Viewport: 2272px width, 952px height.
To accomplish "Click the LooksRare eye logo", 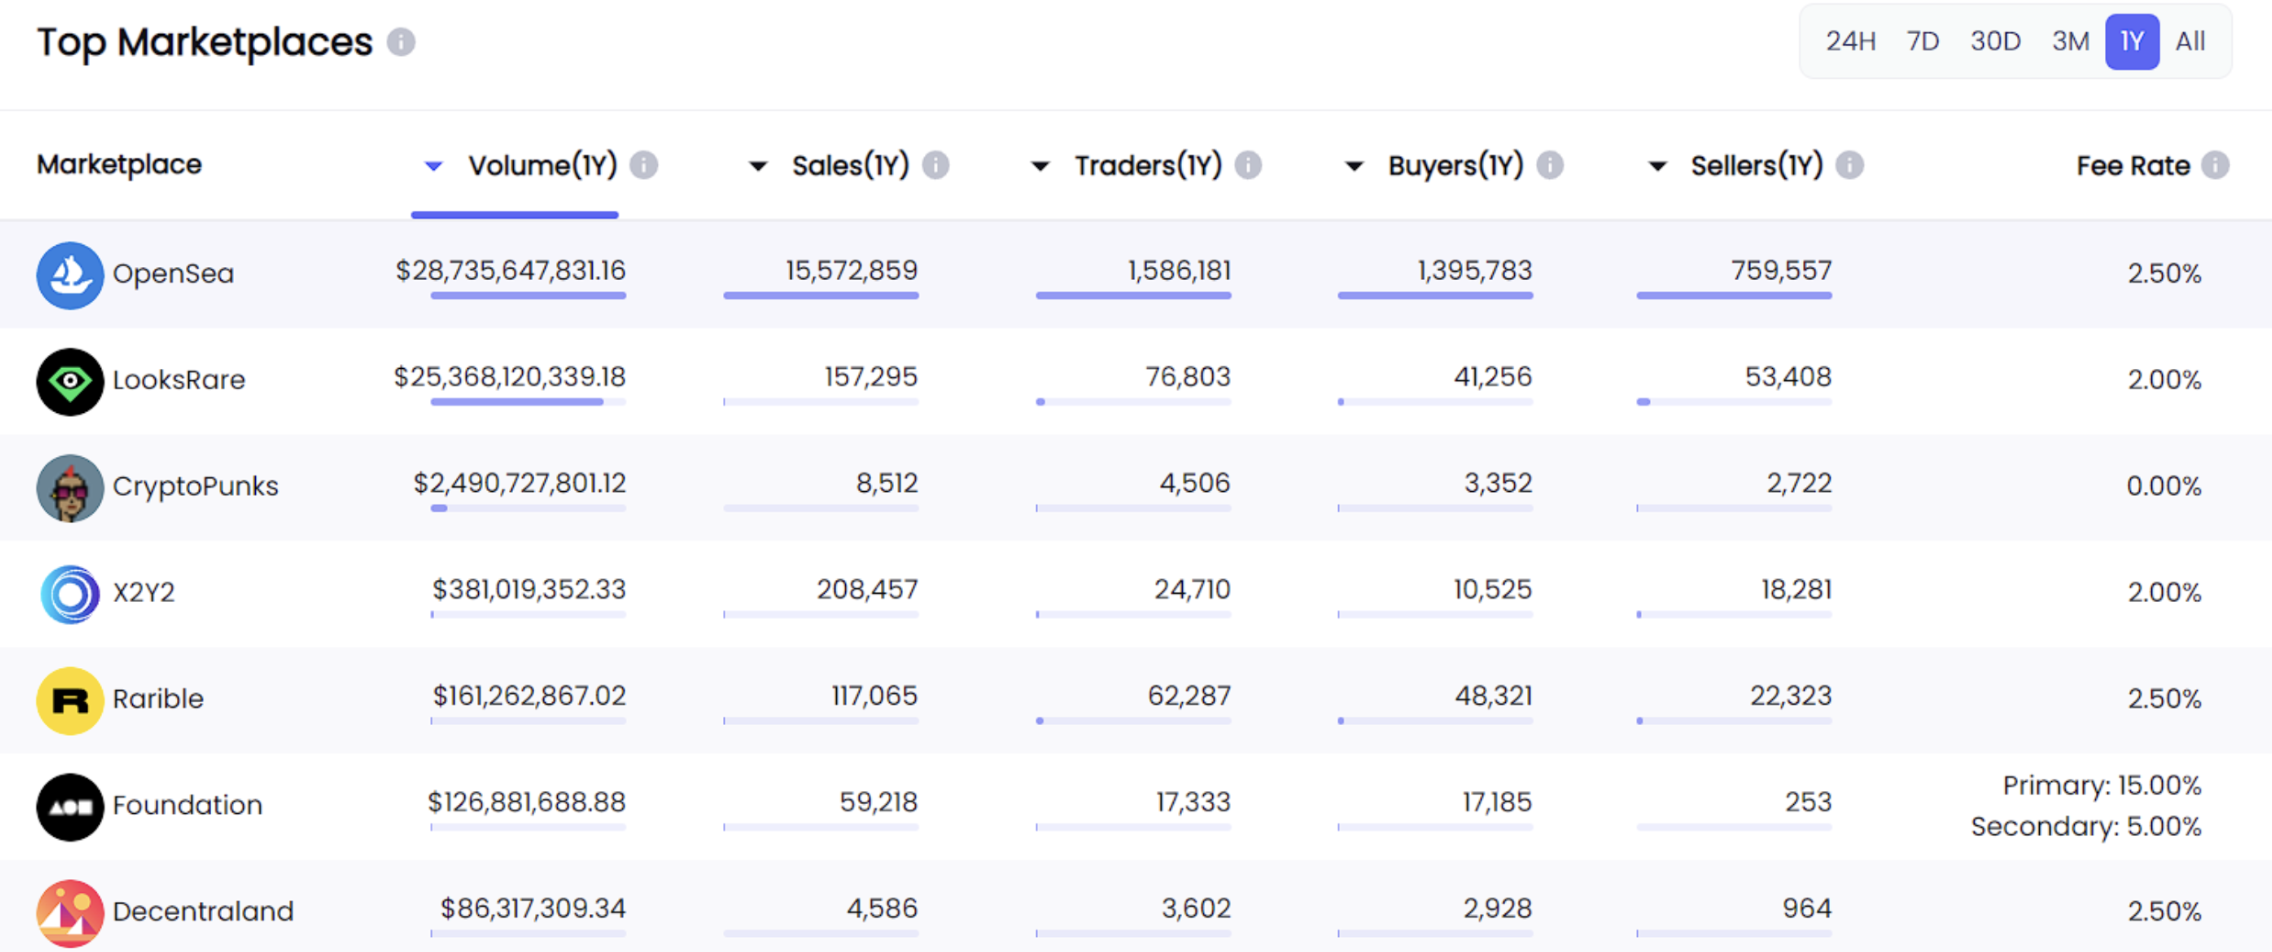I will coord(70,381).
